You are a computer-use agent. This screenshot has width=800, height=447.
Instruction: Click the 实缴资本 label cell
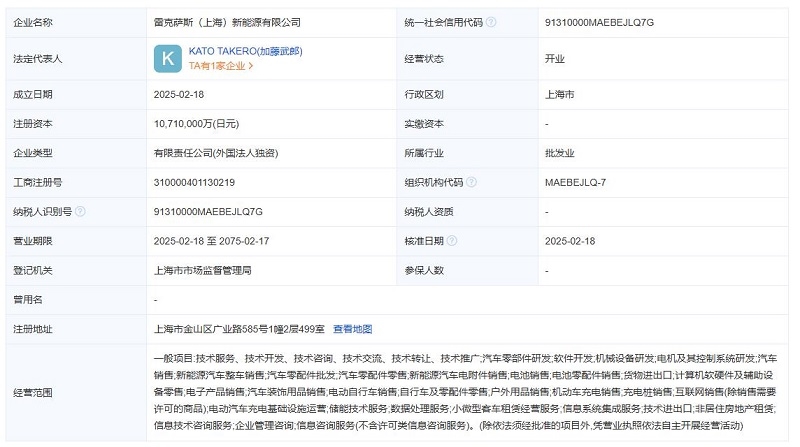click(x=467, y=123)
